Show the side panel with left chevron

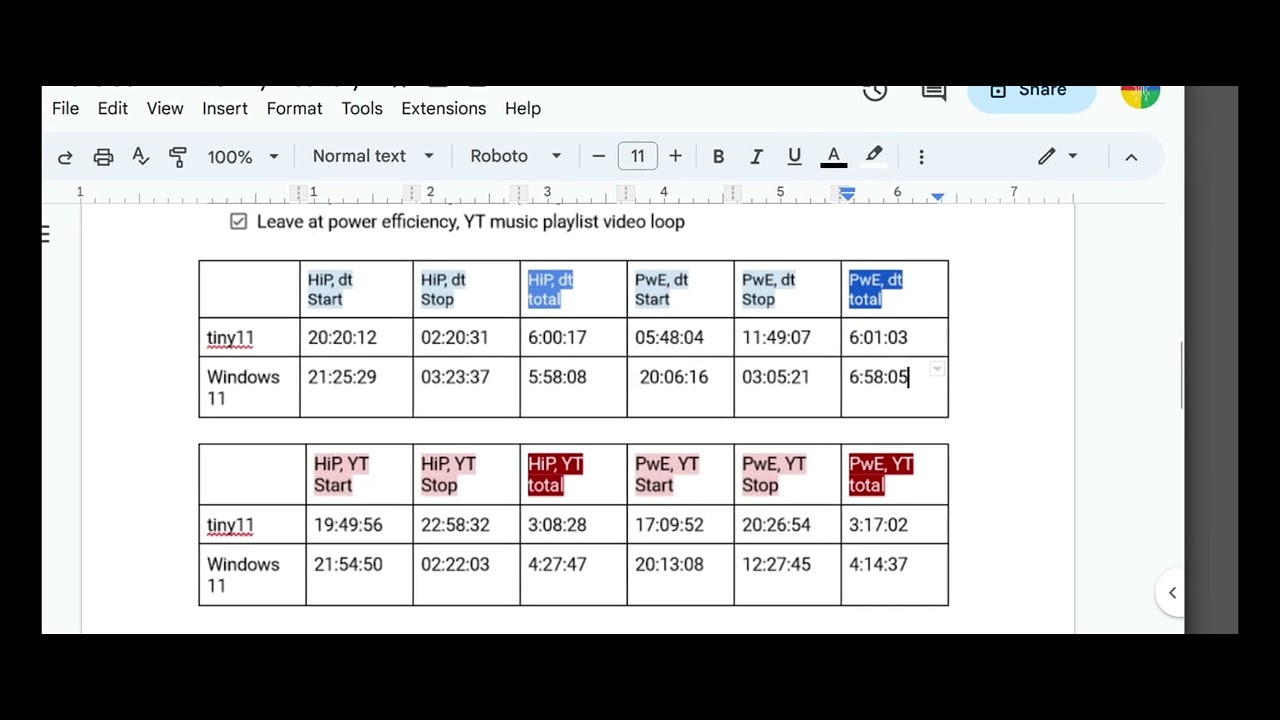pos(1172,592)
